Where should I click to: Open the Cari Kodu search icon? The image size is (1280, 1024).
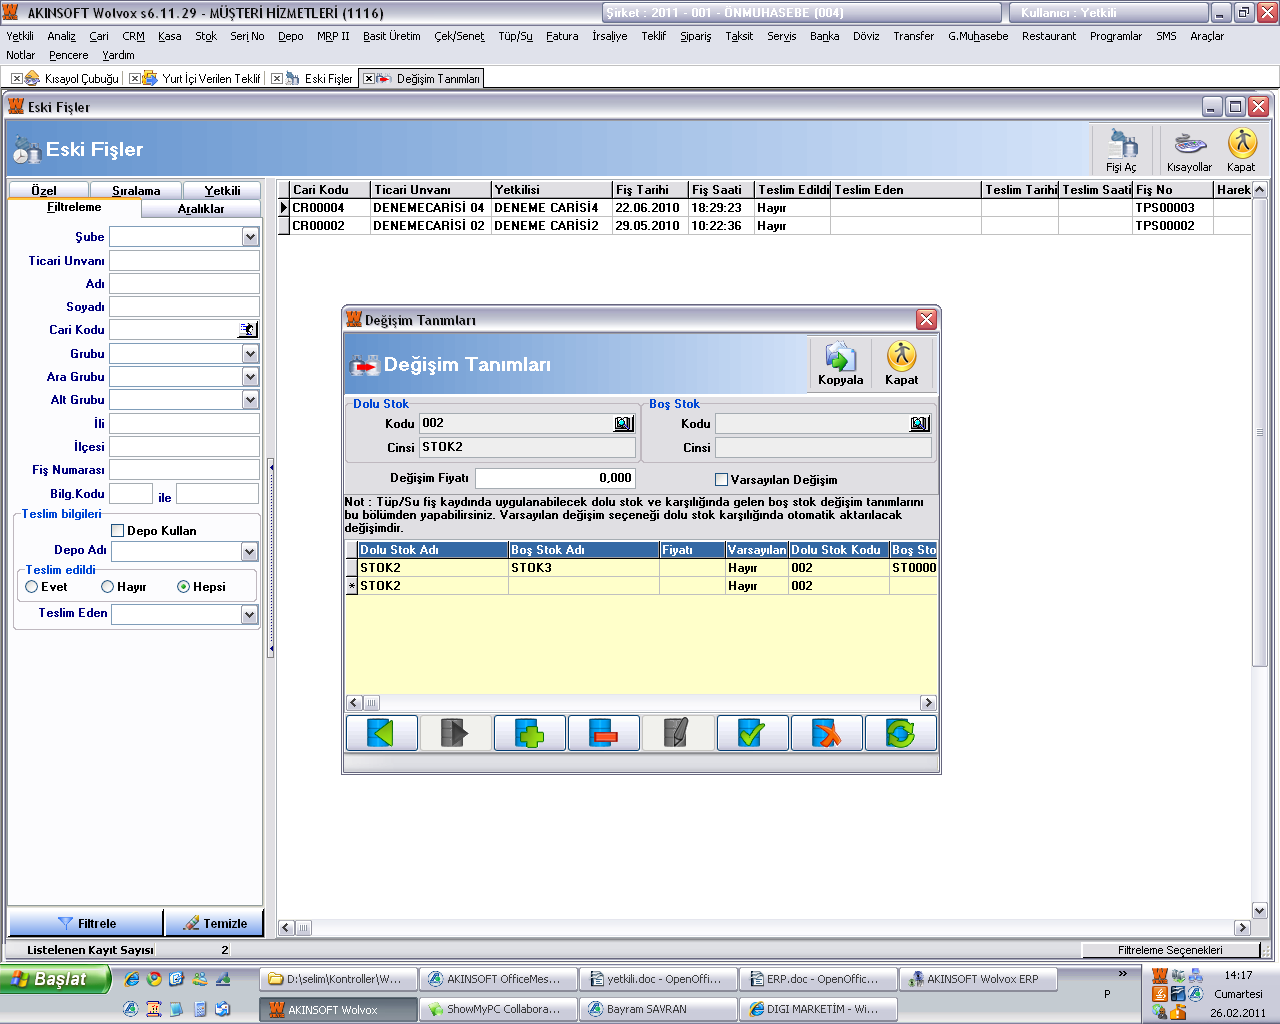pyautogui.click(x=248, y=330)
